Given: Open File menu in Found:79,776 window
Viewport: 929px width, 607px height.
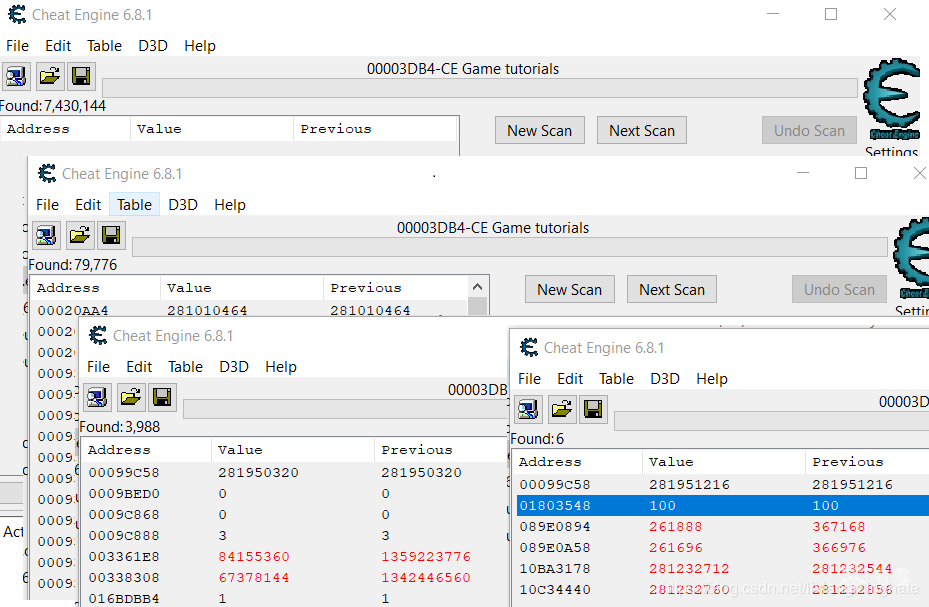Looking at the screenshot, I should (x=47, y=204).
